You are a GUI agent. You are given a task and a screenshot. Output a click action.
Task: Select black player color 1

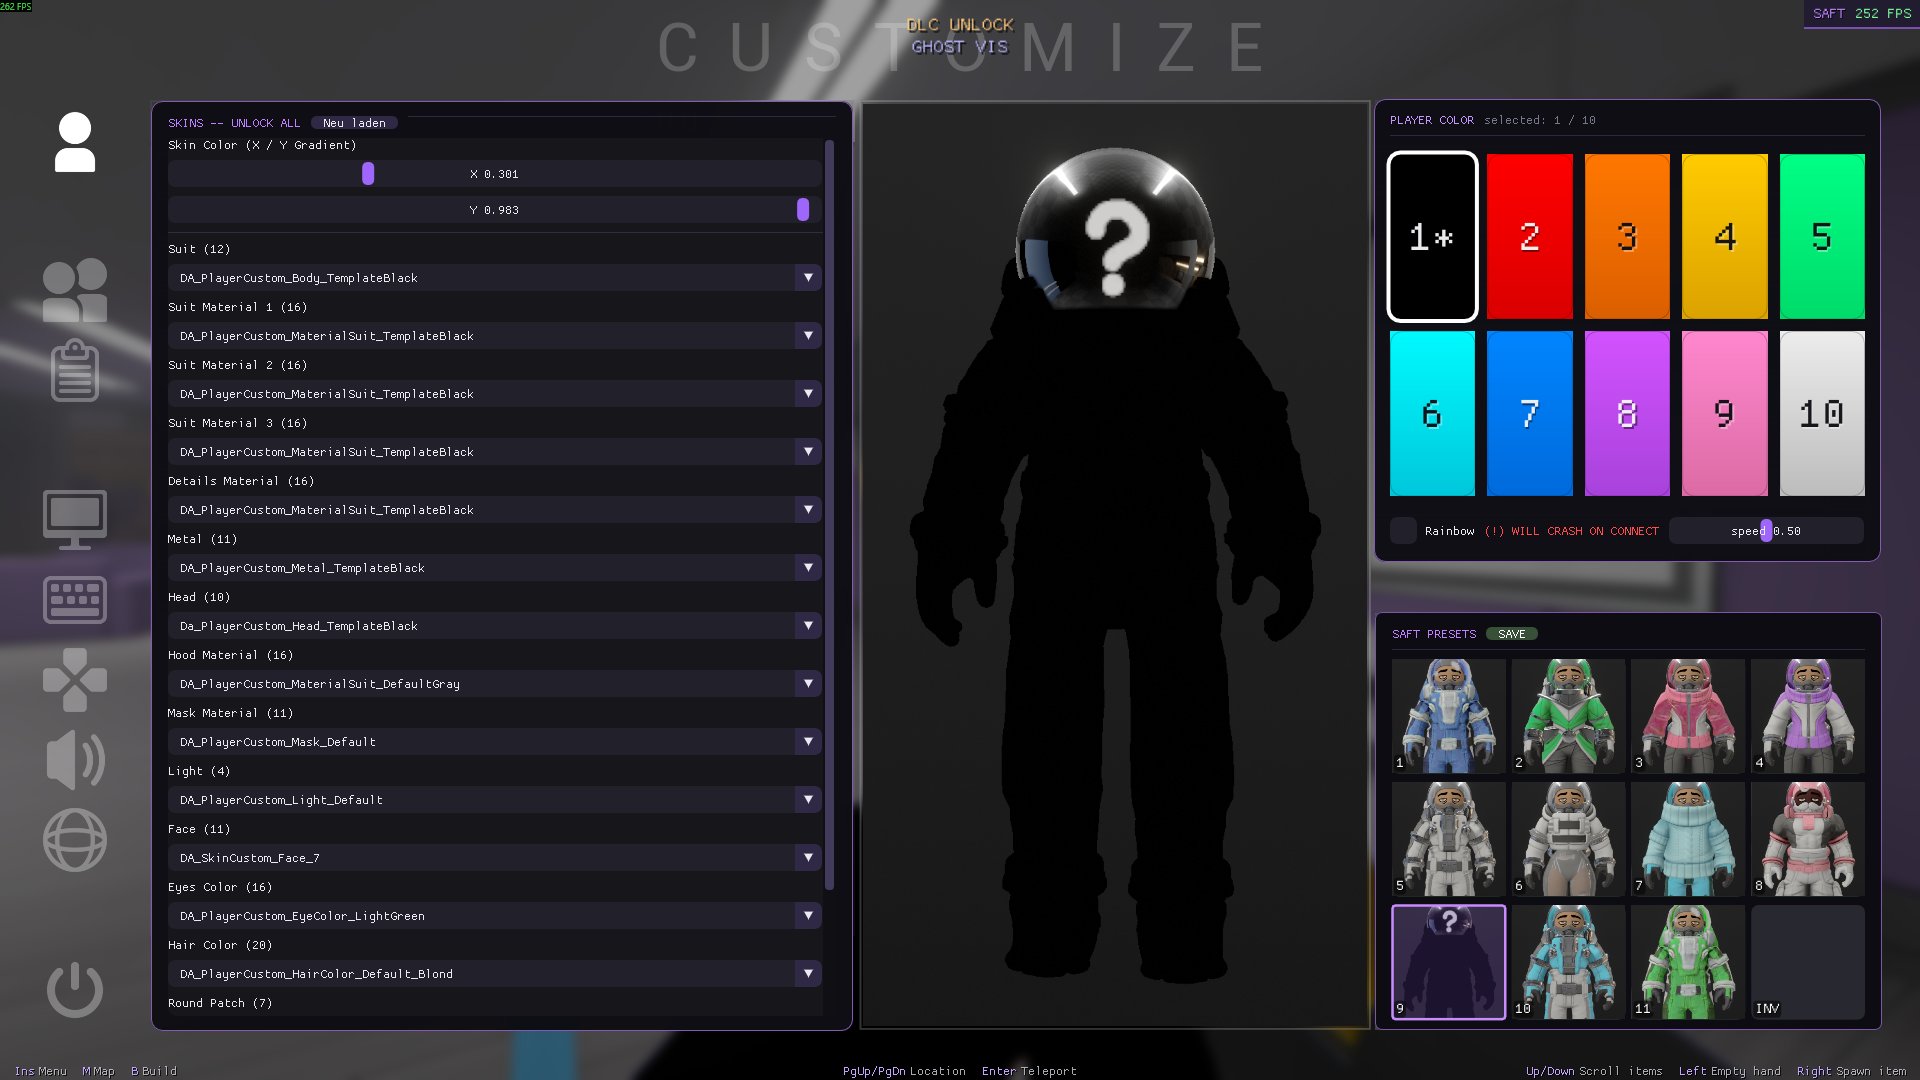point(1432,237)
